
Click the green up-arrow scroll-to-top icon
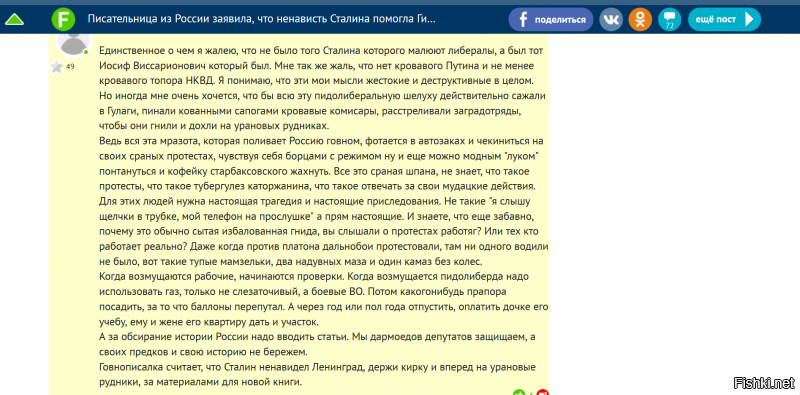(14, 19)
